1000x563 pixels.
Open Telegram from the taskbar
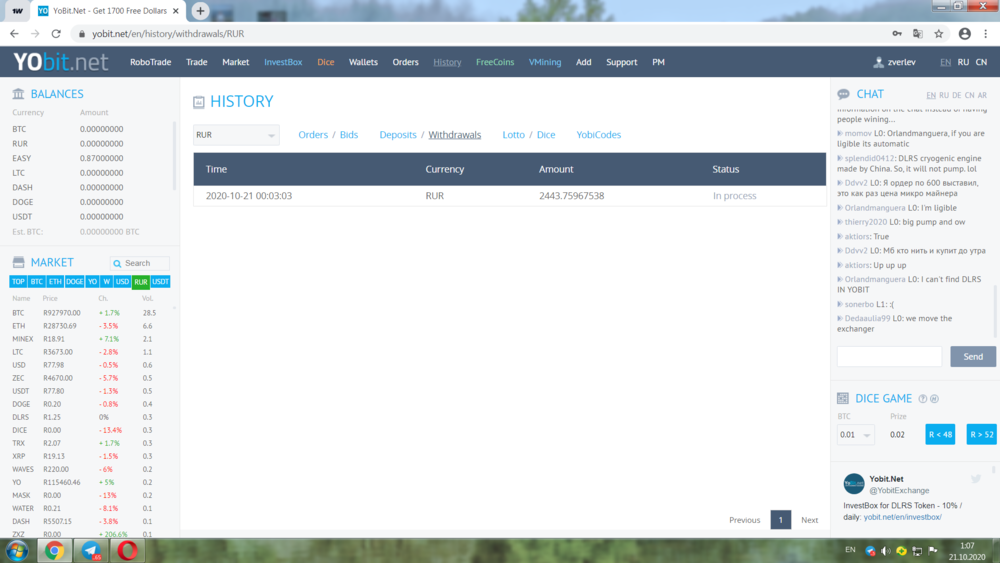[91, 550]
